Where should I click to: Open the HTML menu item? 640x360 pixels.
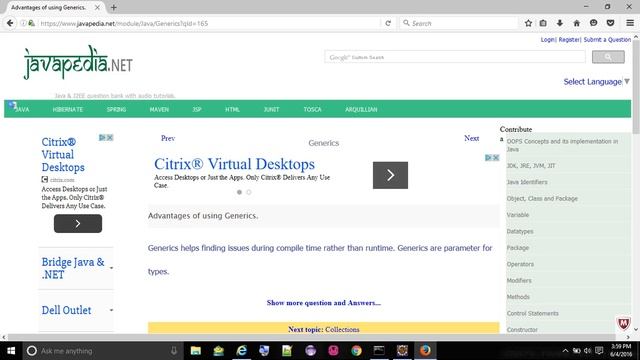pyautogui.click(x=232, y=109)
